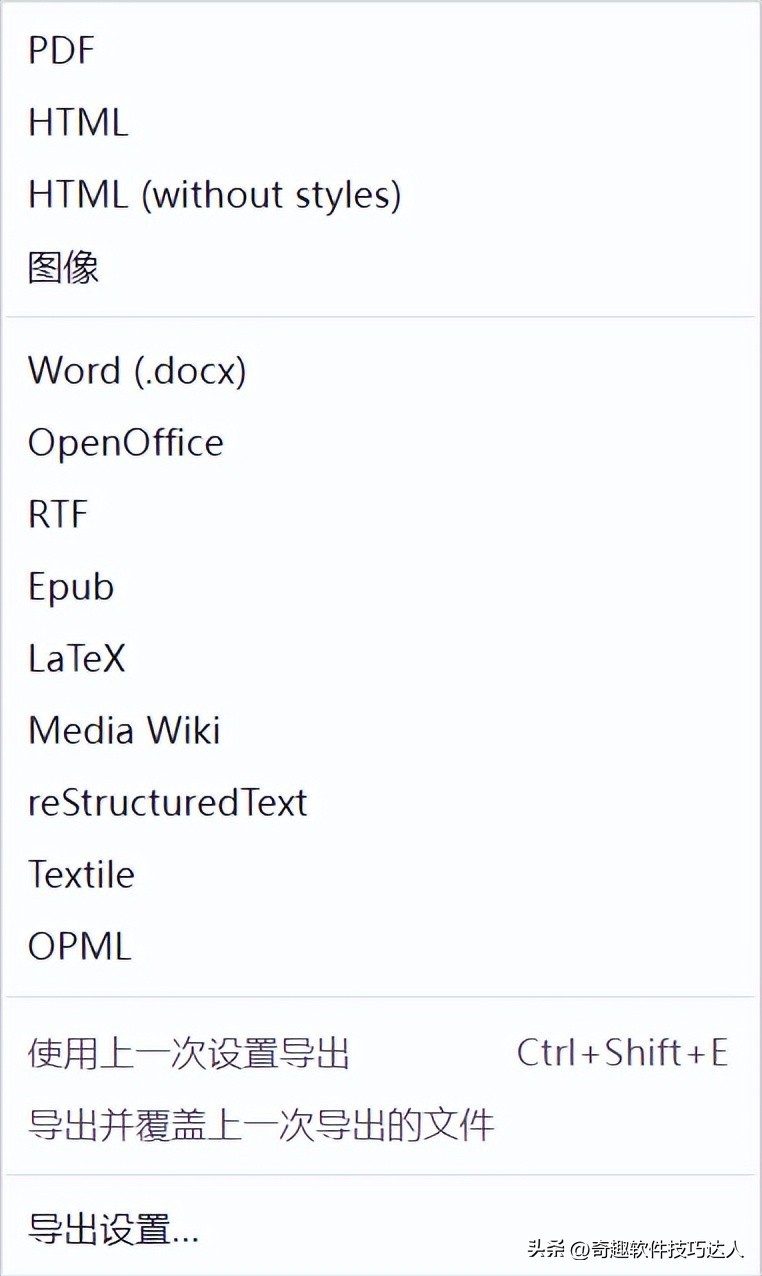762x1276 pixels.
Task: Pick the OpenOffice export format
Action: tap(125, 443)
